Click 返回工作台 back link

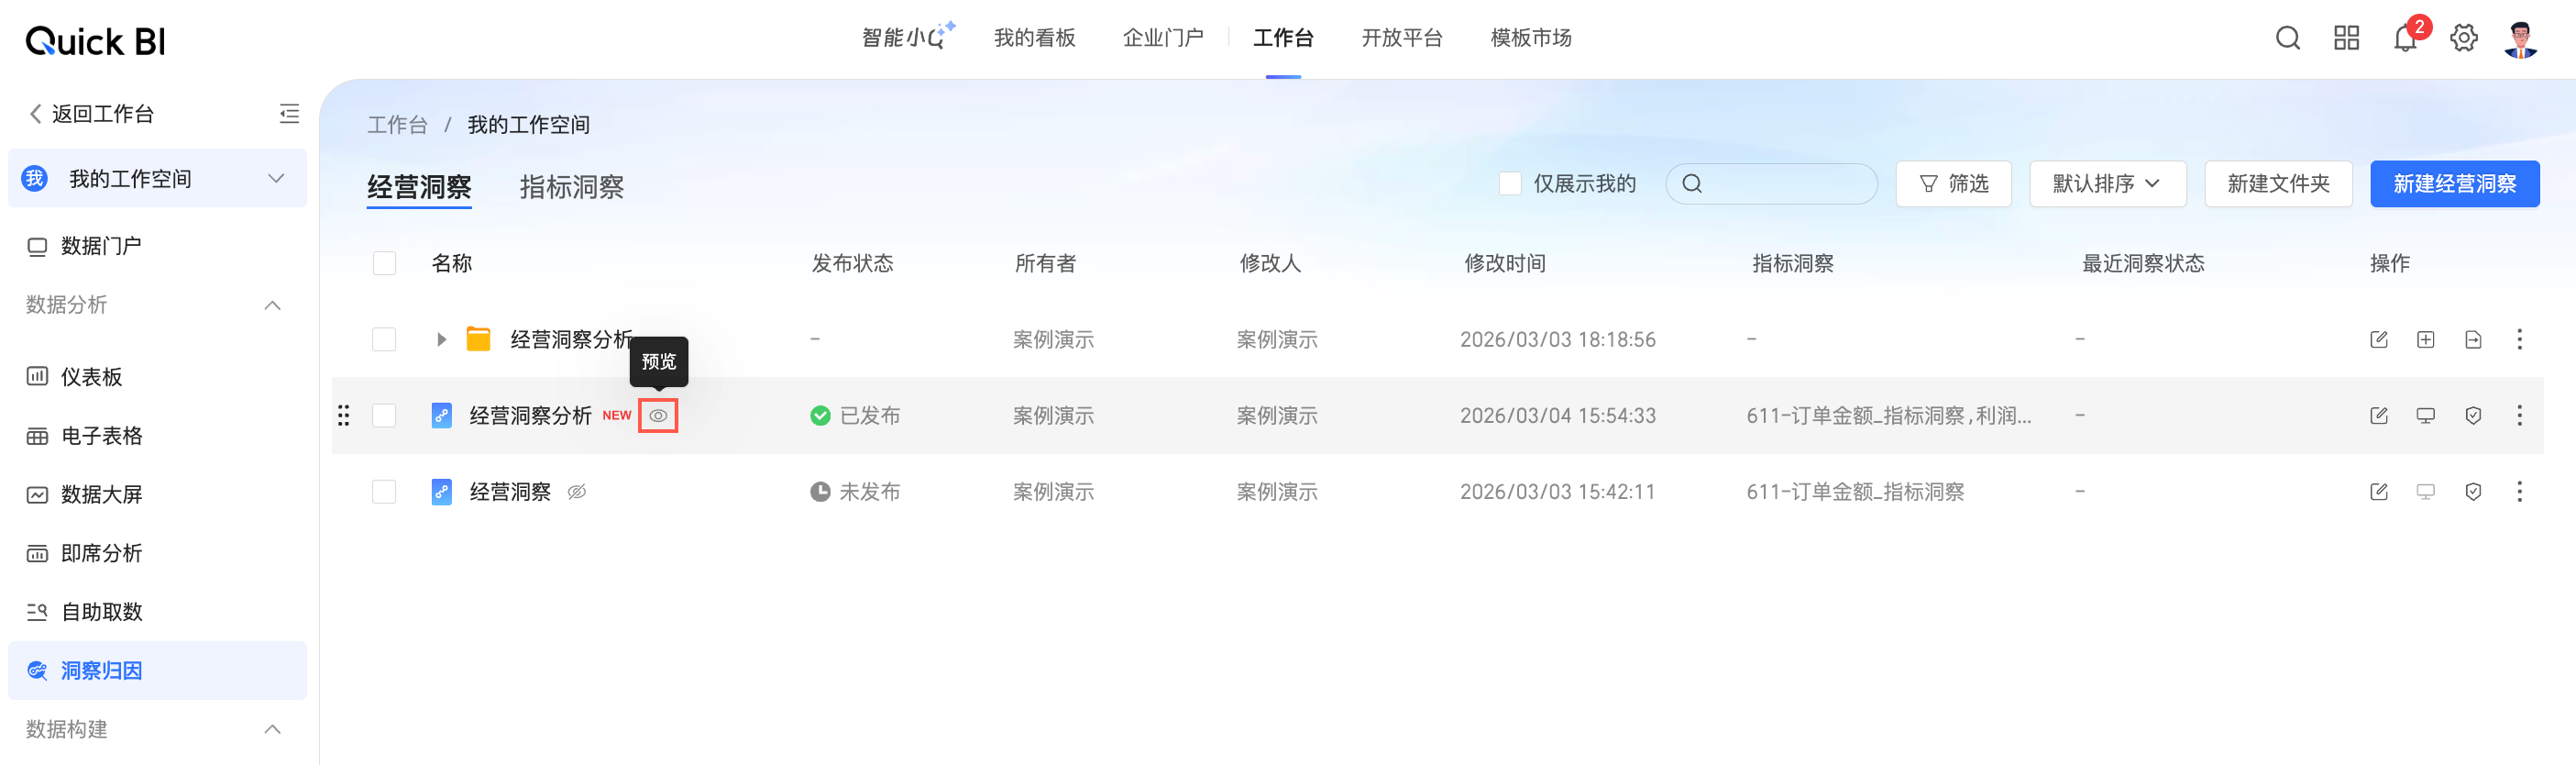pyautogui.click(x=92, y=113)
